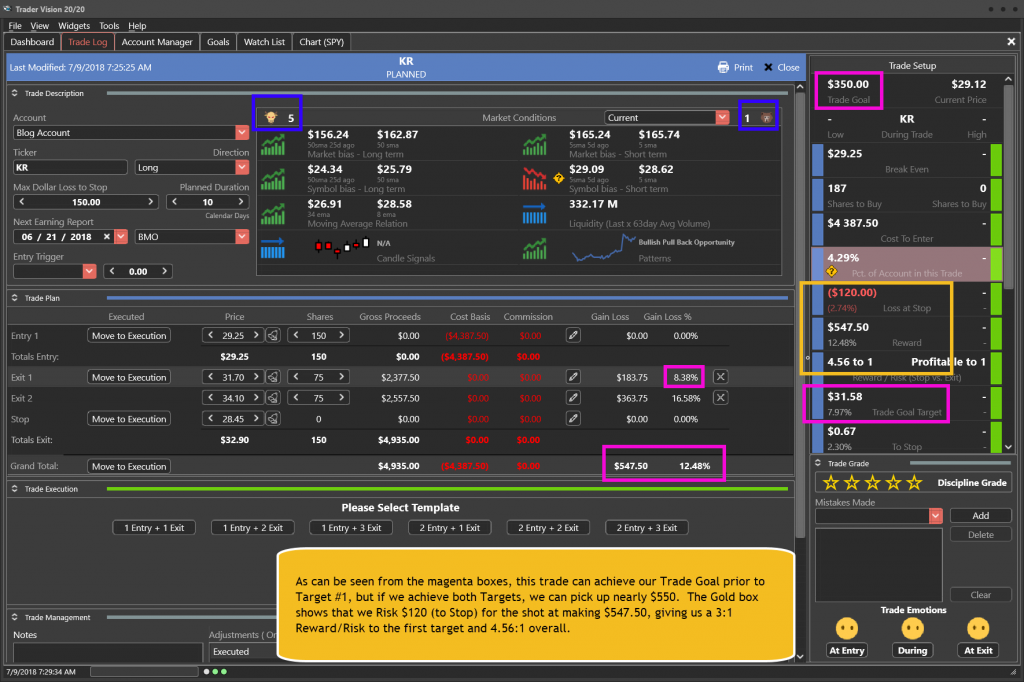Switch to the Account Manager tab

click(157, 42)
